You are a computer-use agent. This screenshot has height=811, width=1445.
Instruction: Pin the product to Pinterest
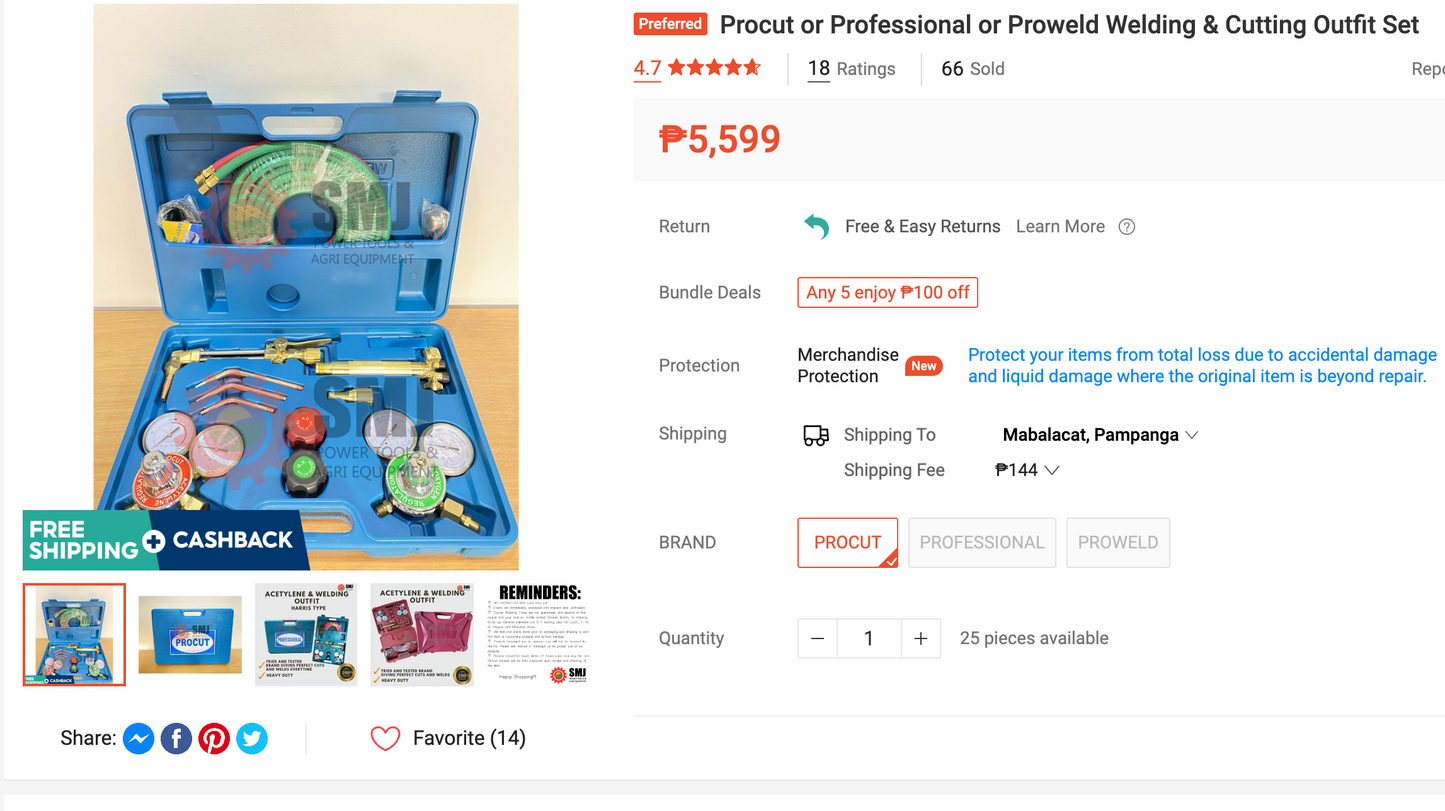pyautogui.click(x=214, y=738)
